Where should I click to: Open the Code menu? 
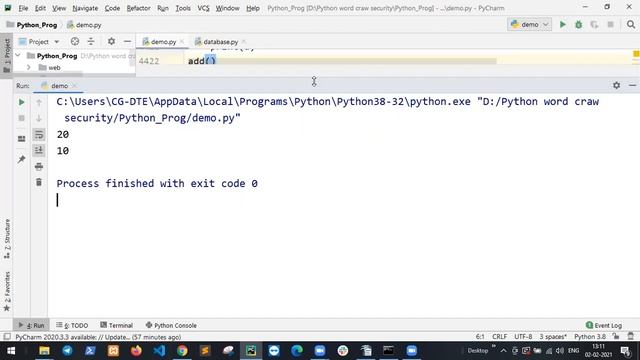(112, 8)
